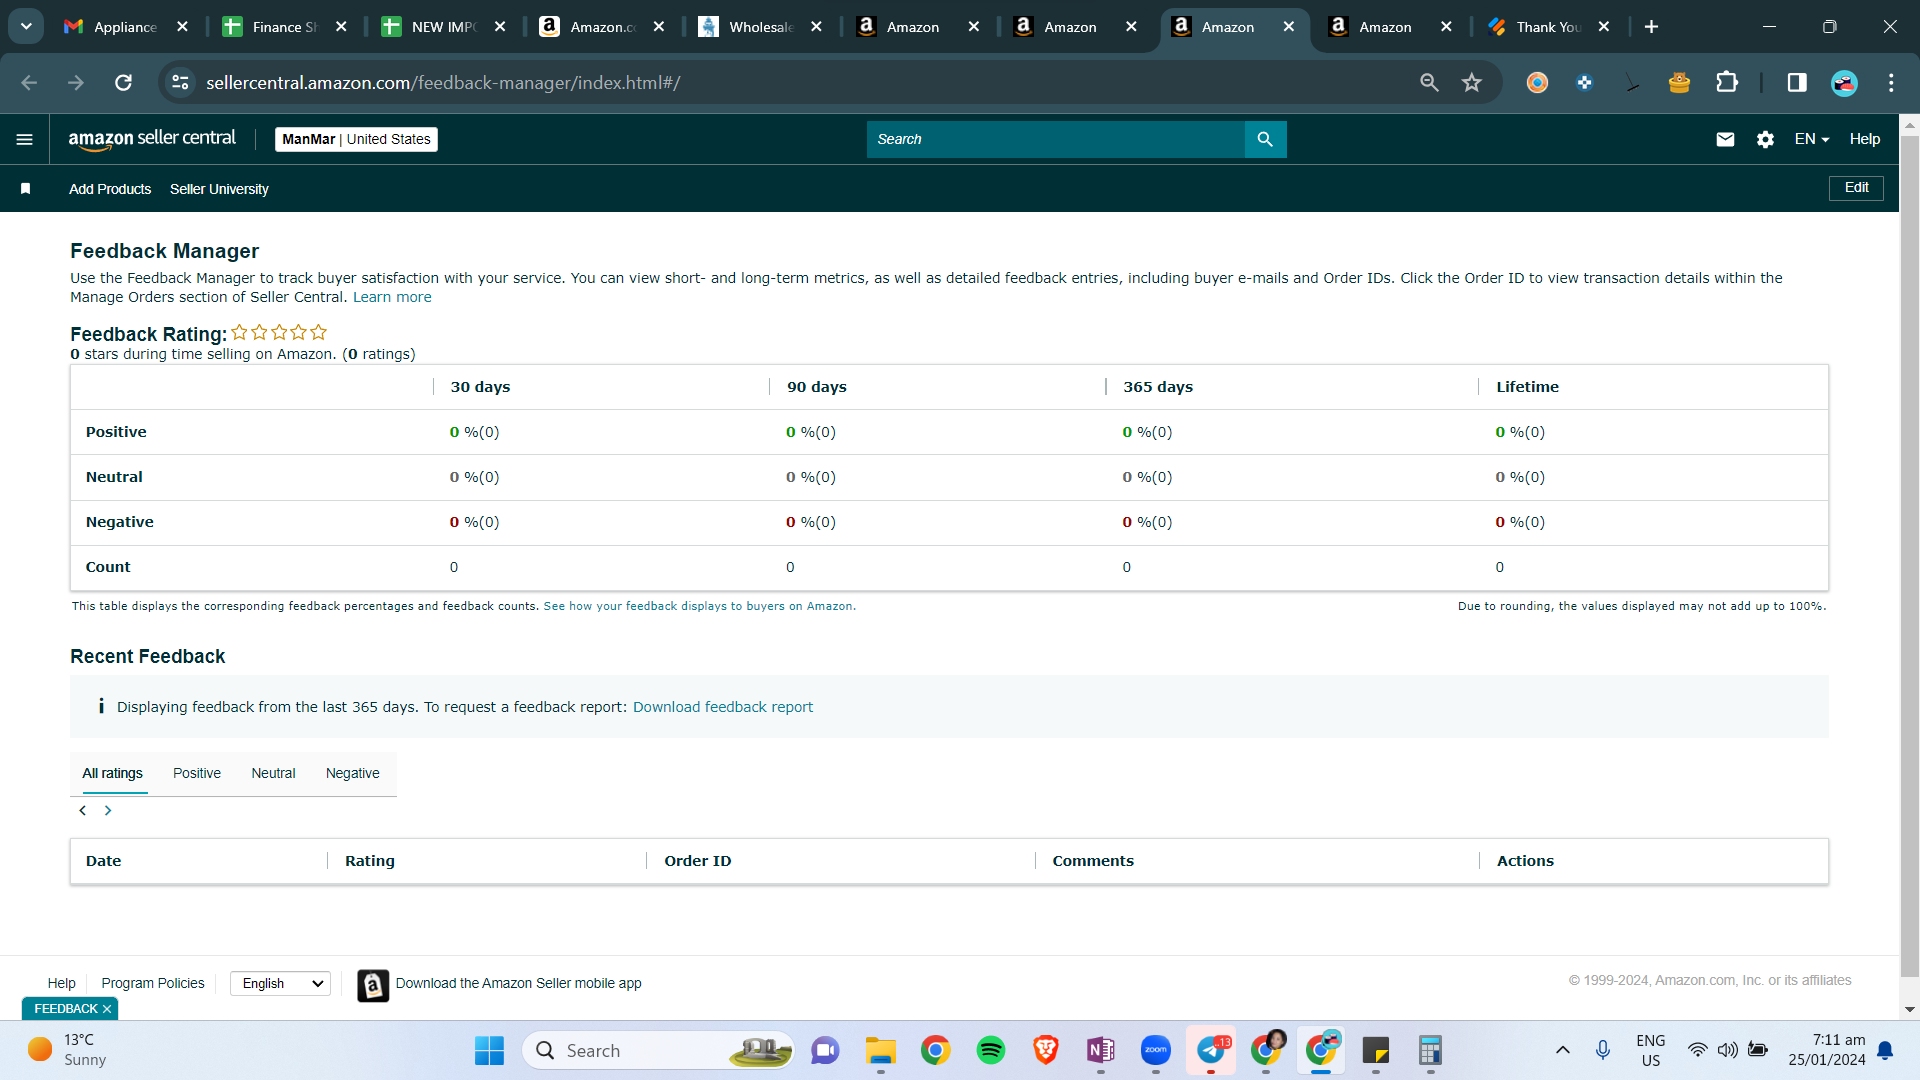Screen dimensions: 1920x1080
Task: Open Program Policies footer link
Action: pos(153,983)
